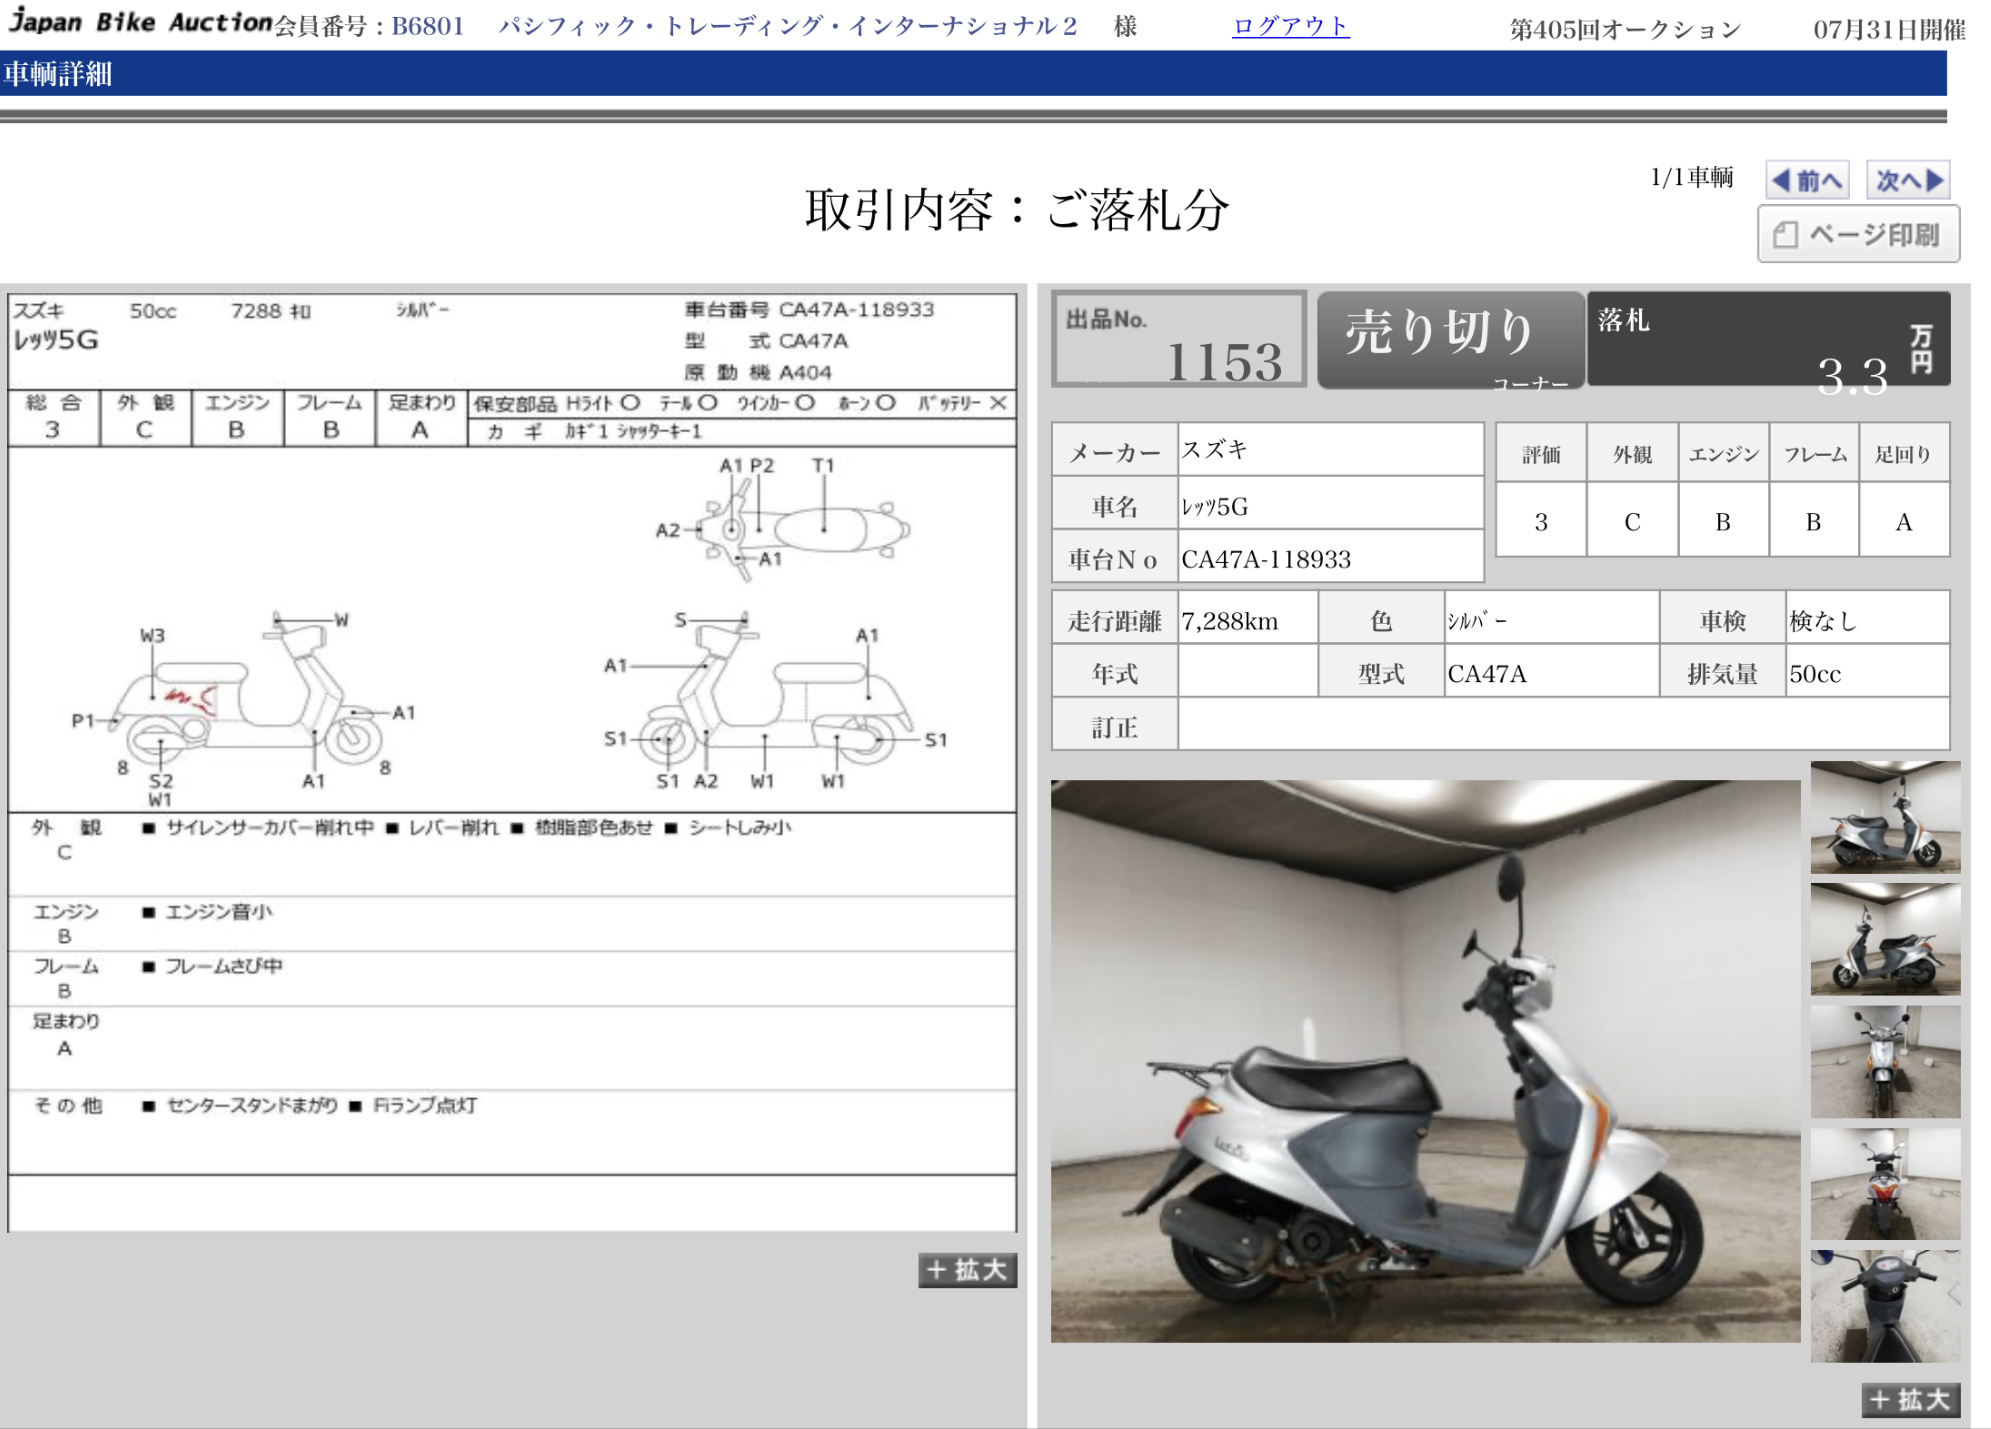Click the ログアウト logout link
The image size is (1991, 1429).
click(x=1290, y=26)
